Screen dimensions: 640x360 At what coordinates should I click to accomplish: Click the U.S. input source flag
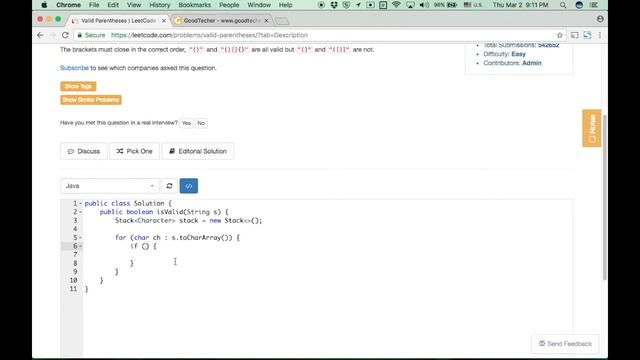tap(473, 5)
